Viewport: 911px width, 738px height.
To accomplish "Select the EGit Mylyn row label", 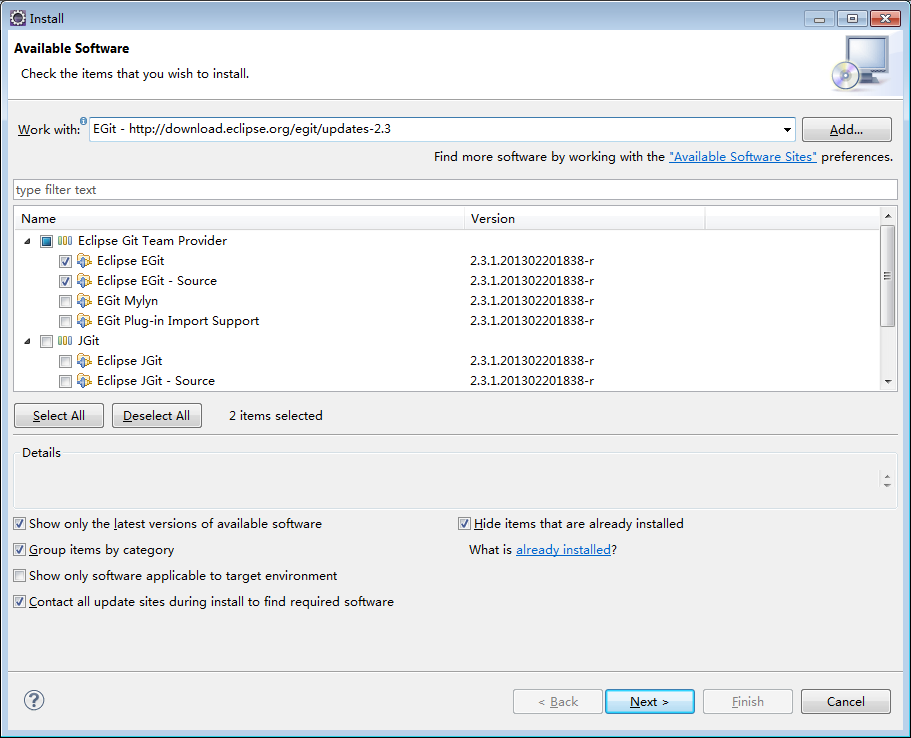I will click(127, 301).
